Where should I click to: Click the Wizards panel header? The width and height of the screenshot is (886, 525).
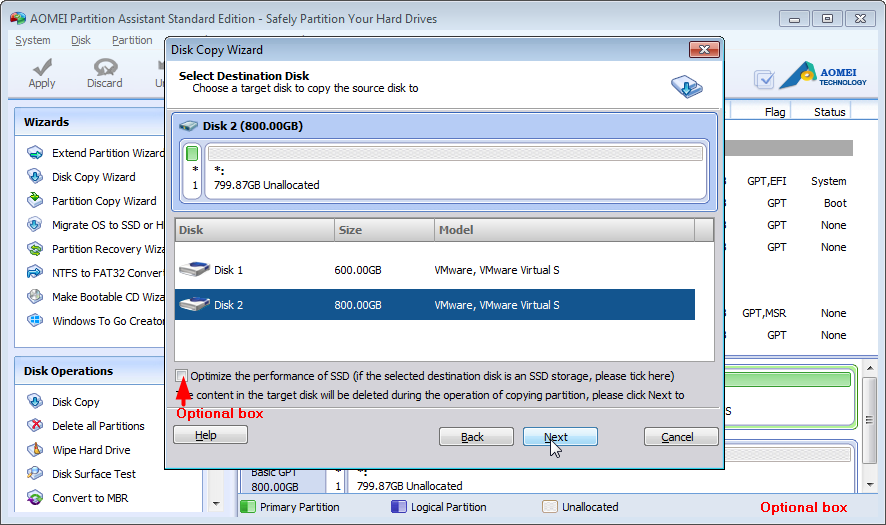90,122
